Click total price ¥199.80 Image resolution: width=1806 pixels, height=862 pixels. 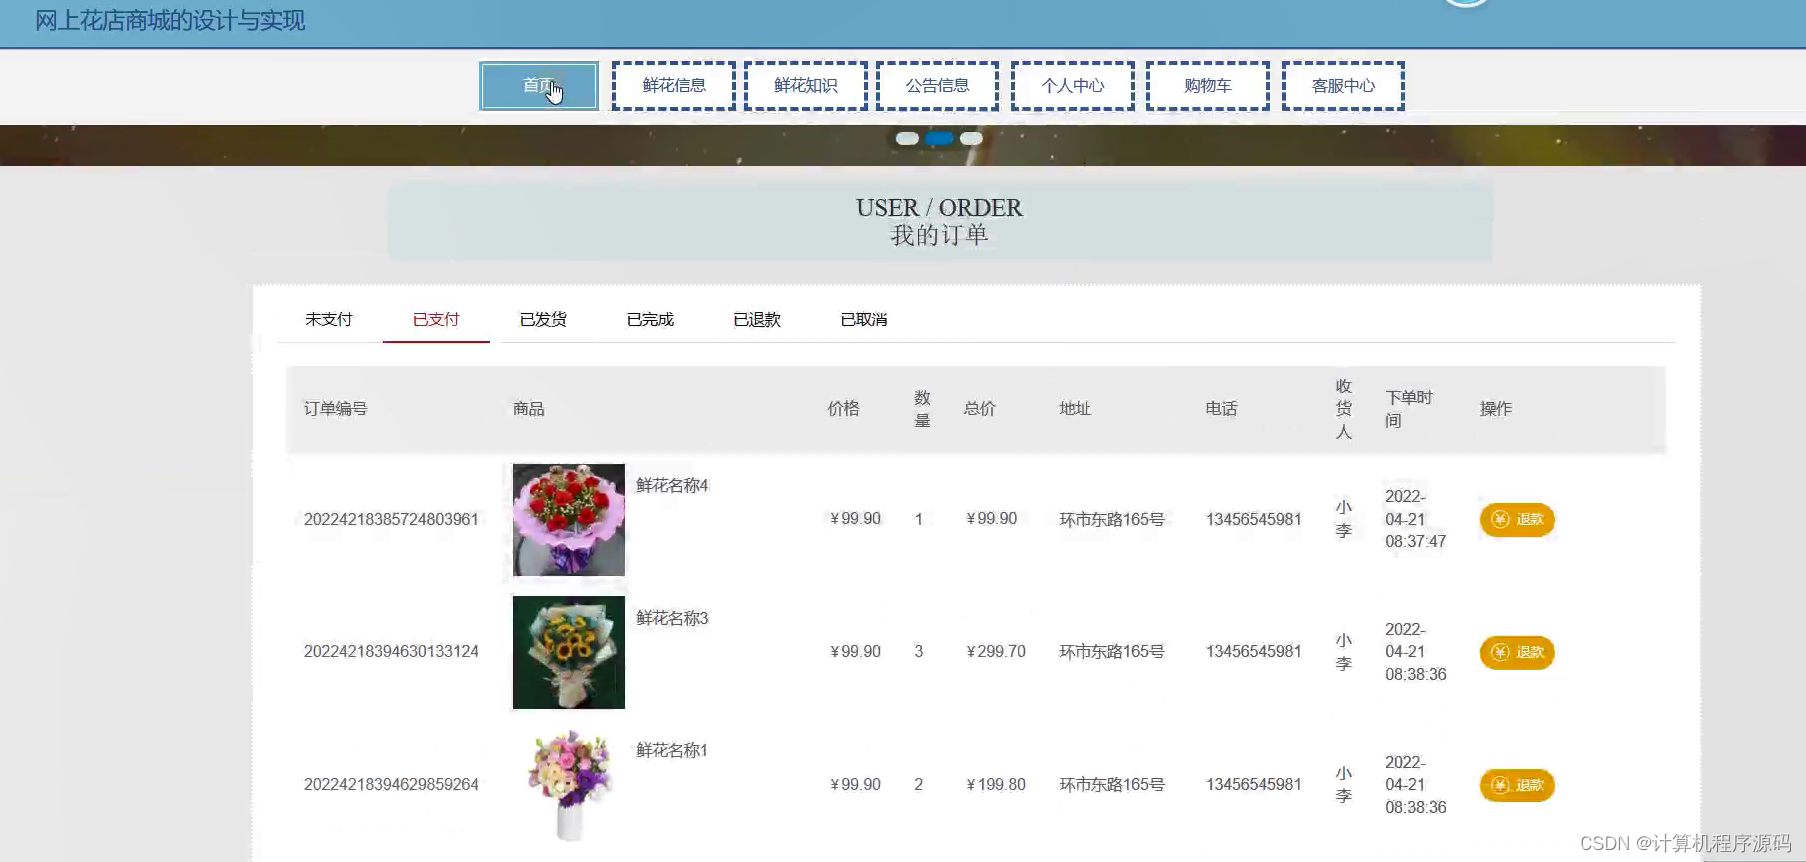point(996,785)
